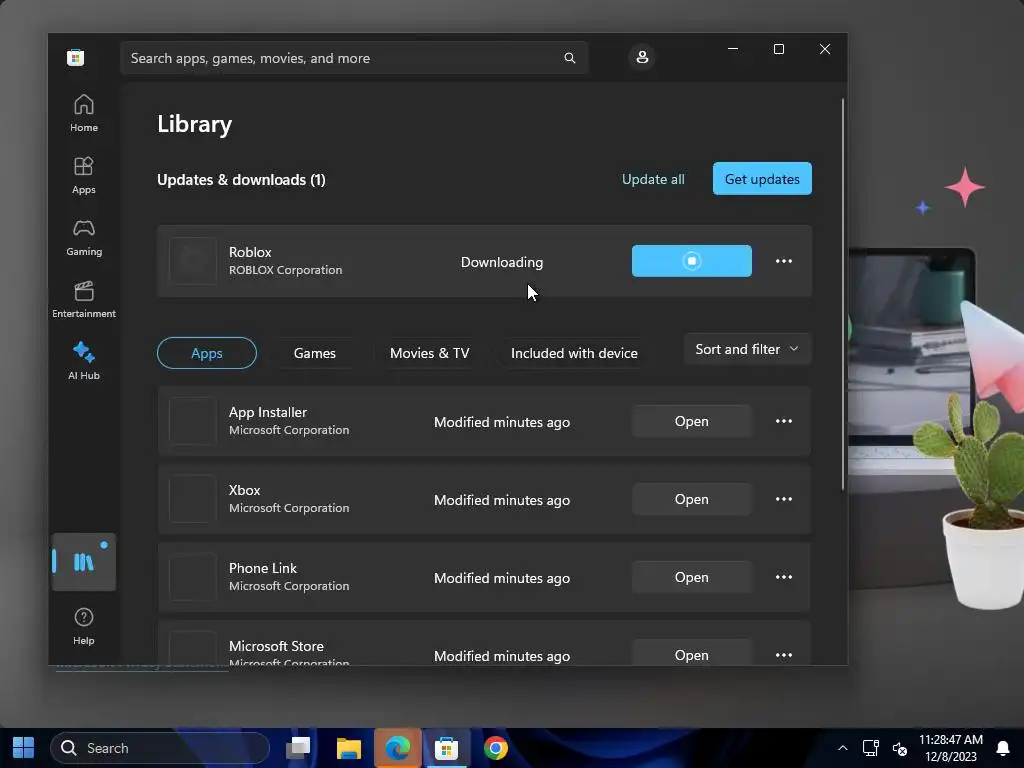Open the Home section in sidebar
1024x768 pixels.
pyautogui.click(x=84, y=114)
